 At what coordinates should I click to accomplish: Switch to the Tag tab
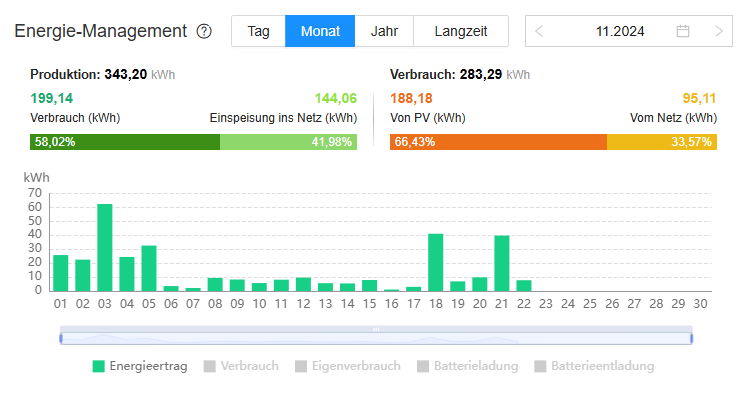pyautogui.click(x=258, y=31)
